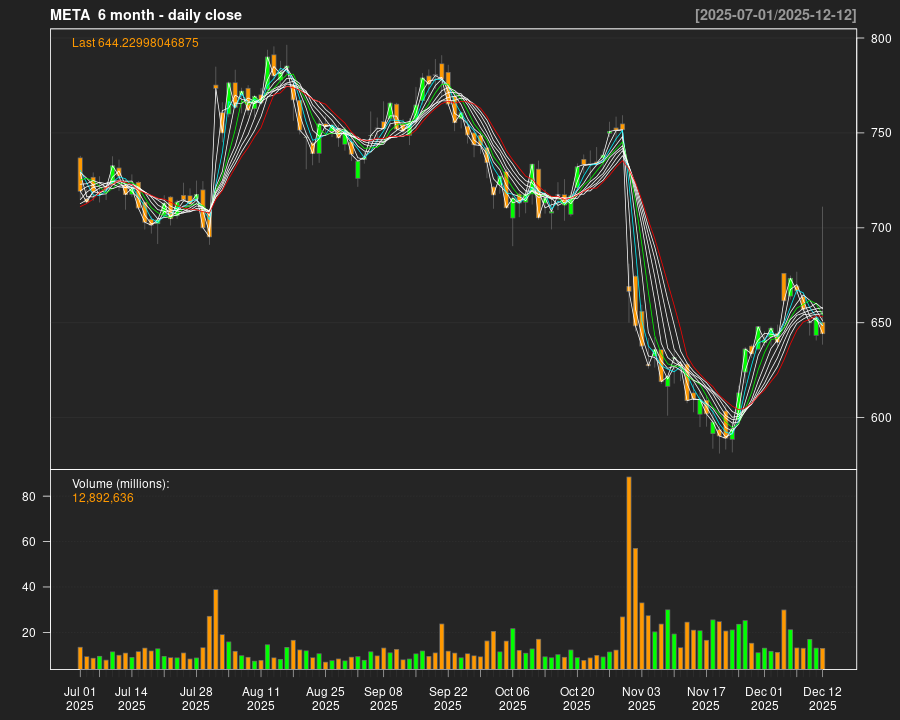Click the 600 price axis label
Screen dimensions: 900x720
click(880, 418)
